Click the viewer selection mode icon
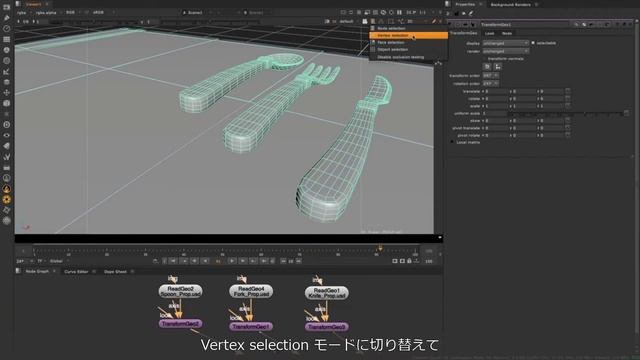The image size is (640, 360). [x=373, y=21]
